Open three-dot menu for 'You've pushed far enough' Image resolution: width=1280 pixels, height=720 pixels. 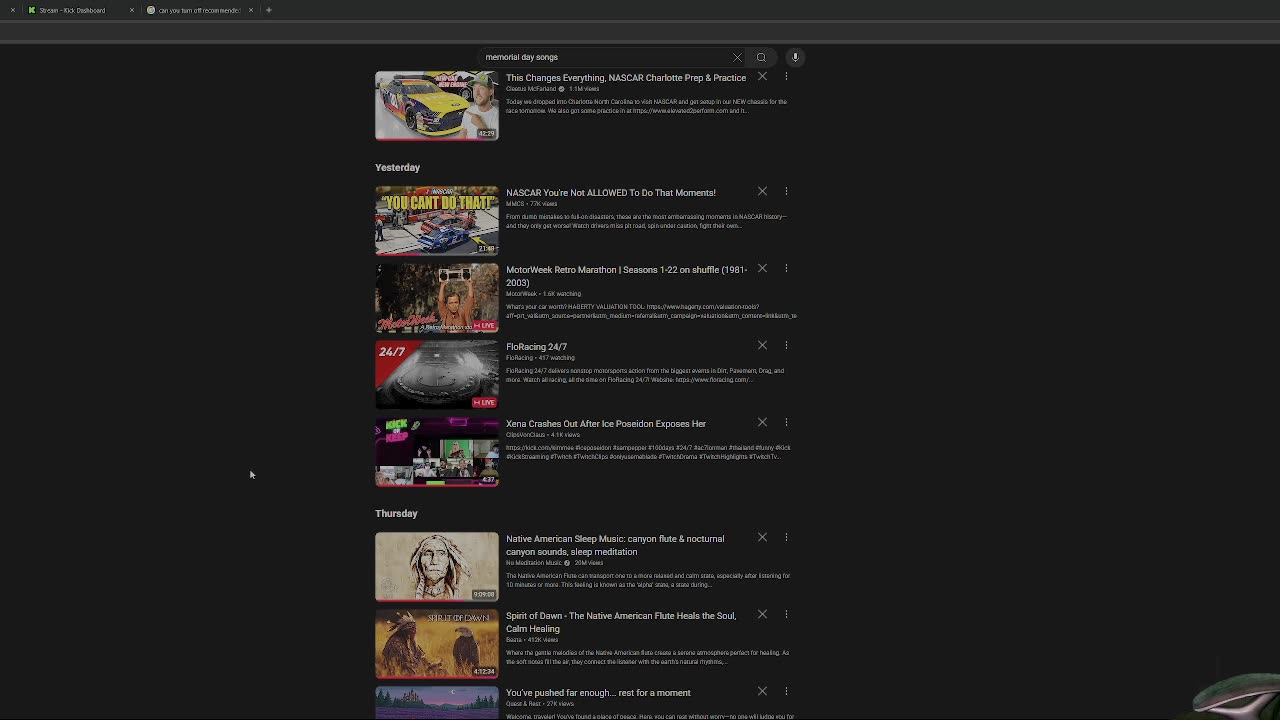coord(786,691)
